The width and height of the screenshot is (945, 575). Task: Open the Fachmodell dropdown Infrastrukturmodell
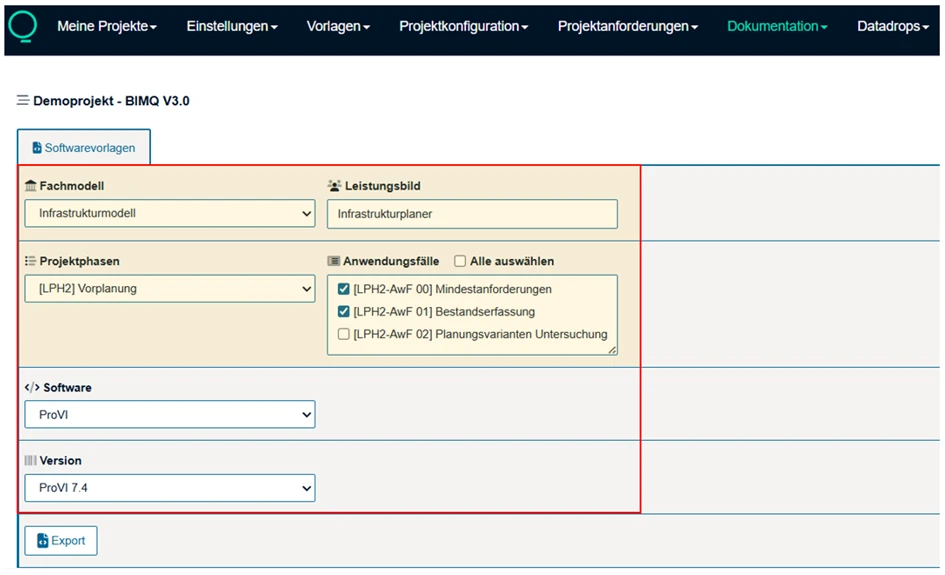170,213
